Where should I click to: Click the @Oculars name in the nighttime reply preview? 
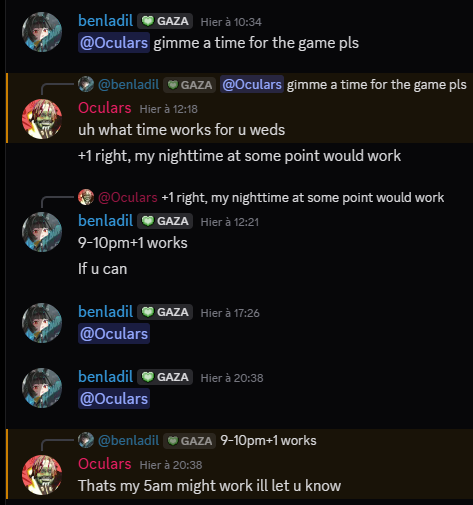point(128,197)
